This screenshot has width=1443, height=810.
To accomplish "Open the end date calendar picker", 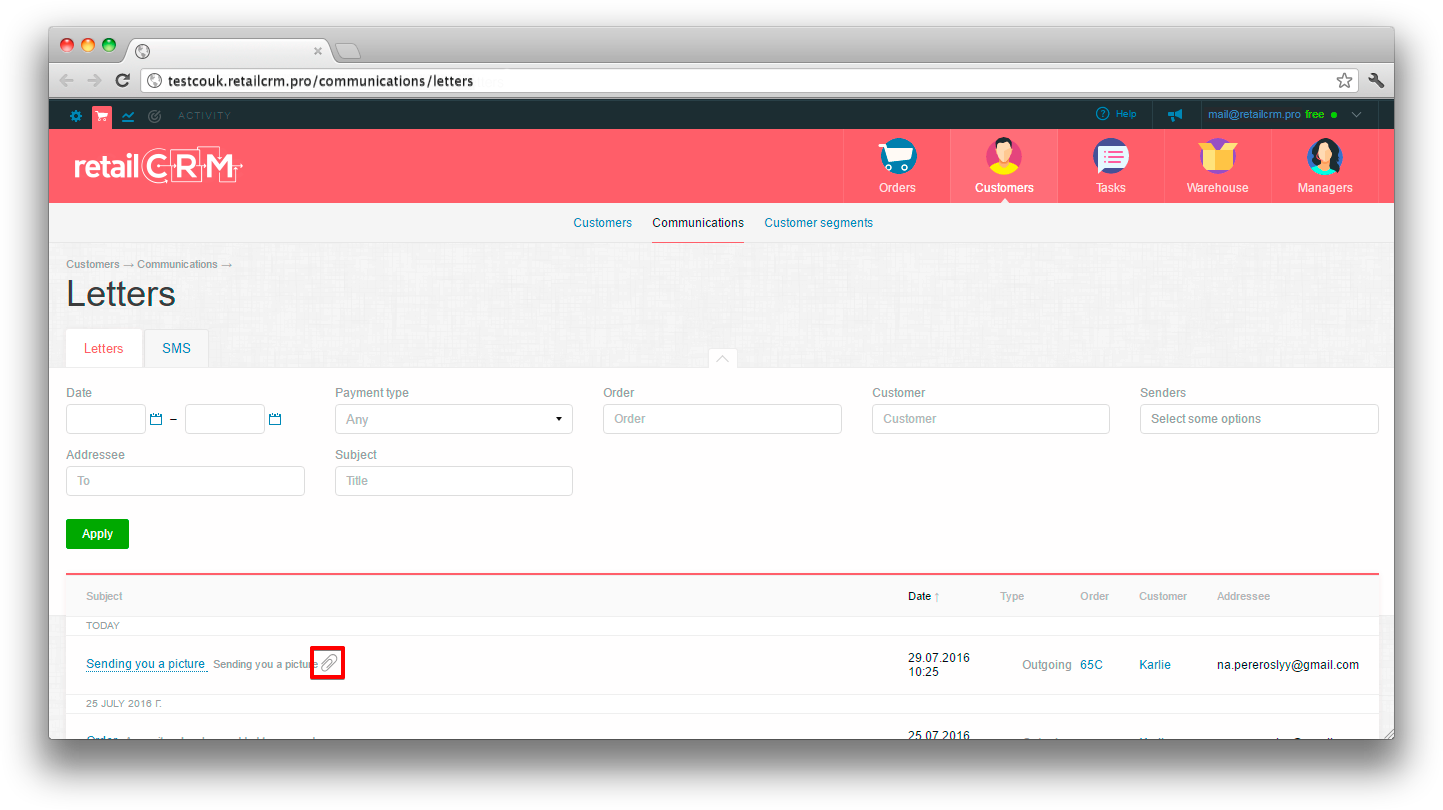I will [275, 420].
